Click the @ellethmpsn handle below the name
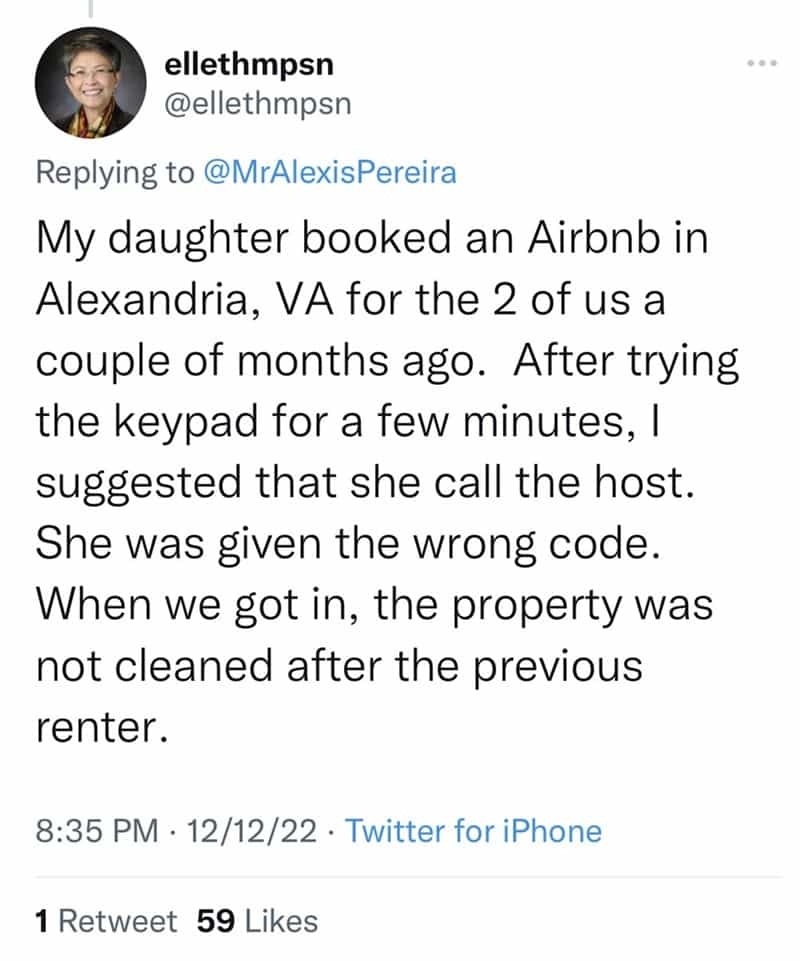 coord(257,103)
